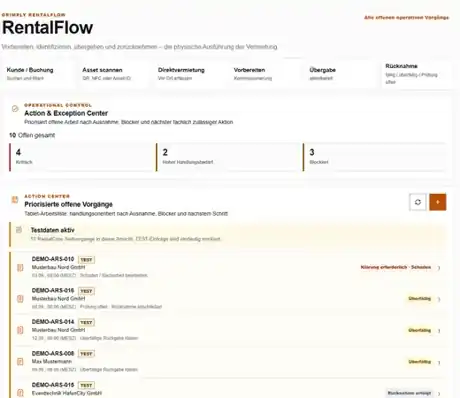The width and height of the screenshot is (460, 398).
Task: Open the Kunde / Buchung step
Action: [x=38, y=74]
